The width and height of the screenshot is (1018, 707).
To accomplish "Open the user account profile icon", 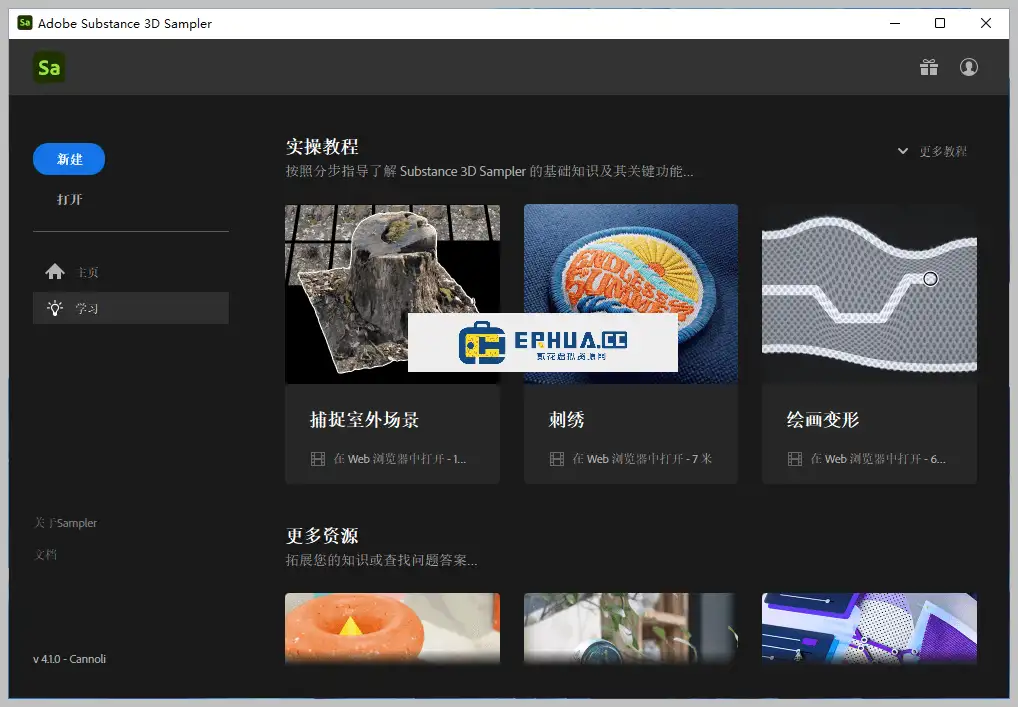I will 968,67.
